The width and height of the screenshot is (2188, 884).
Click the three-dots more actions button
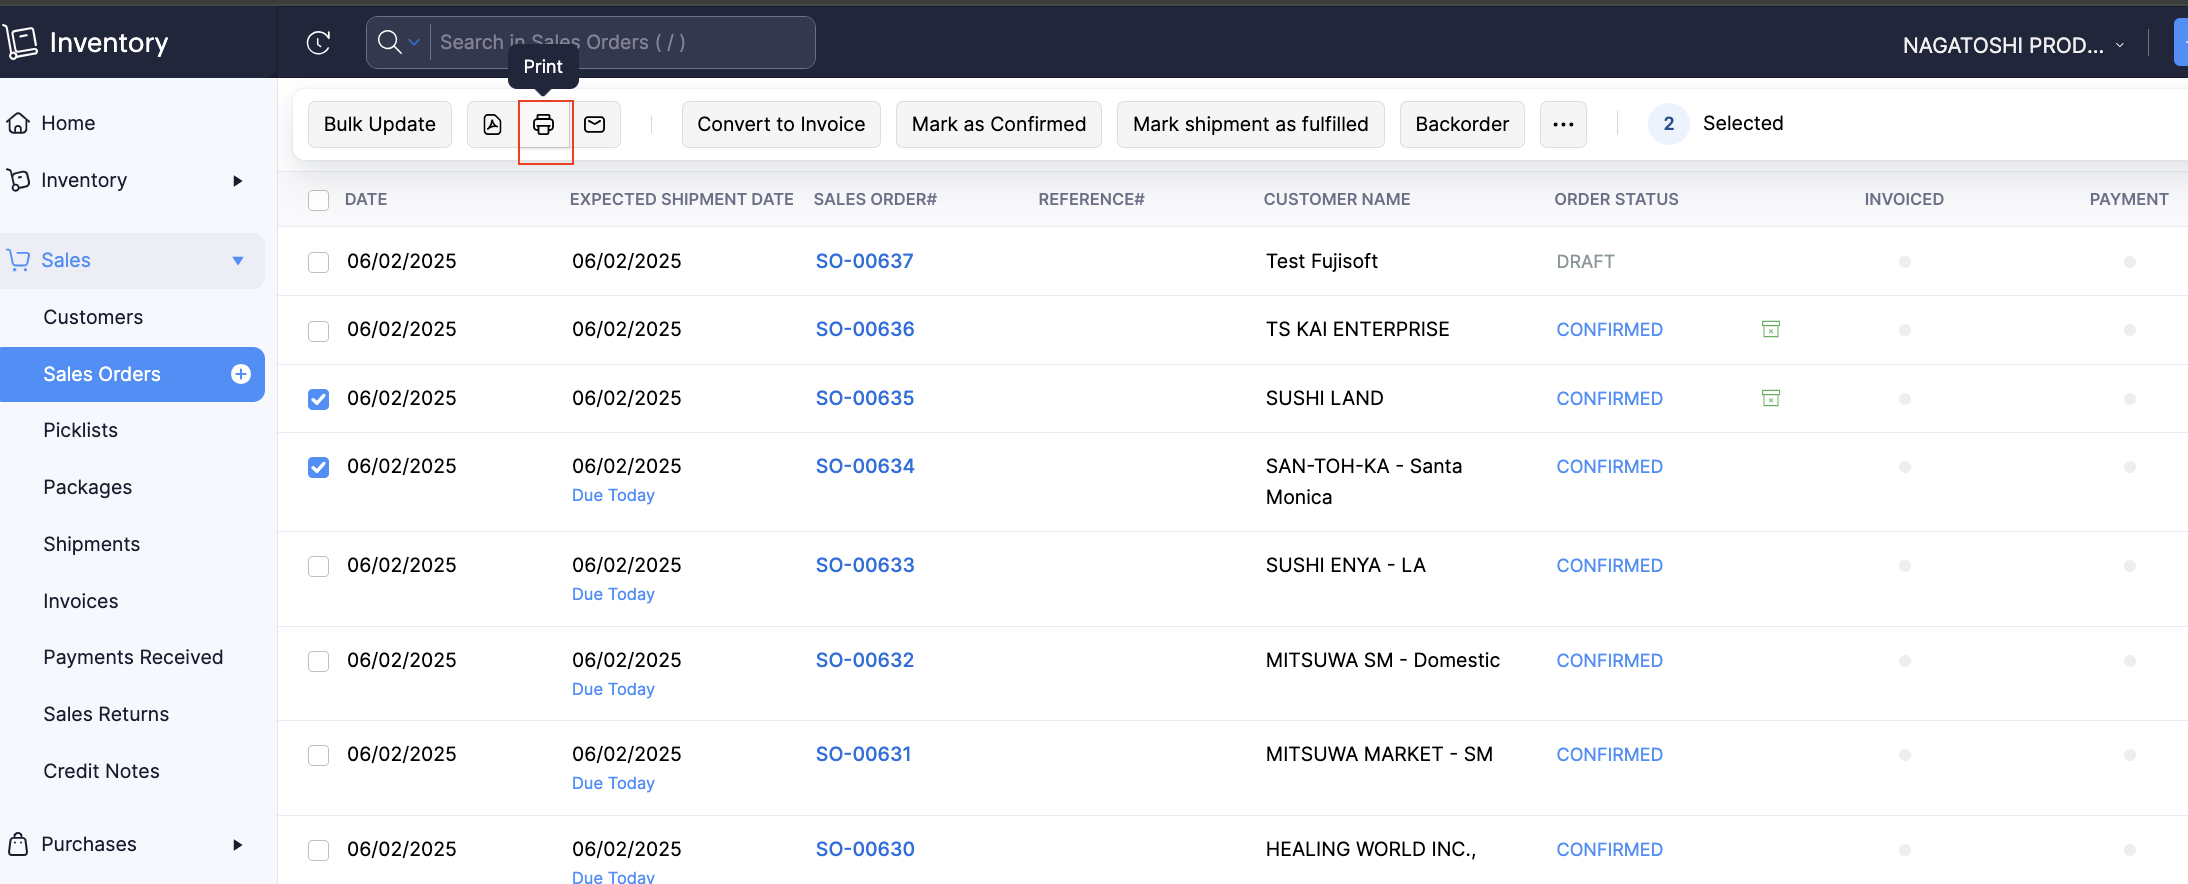point(1563,124)
